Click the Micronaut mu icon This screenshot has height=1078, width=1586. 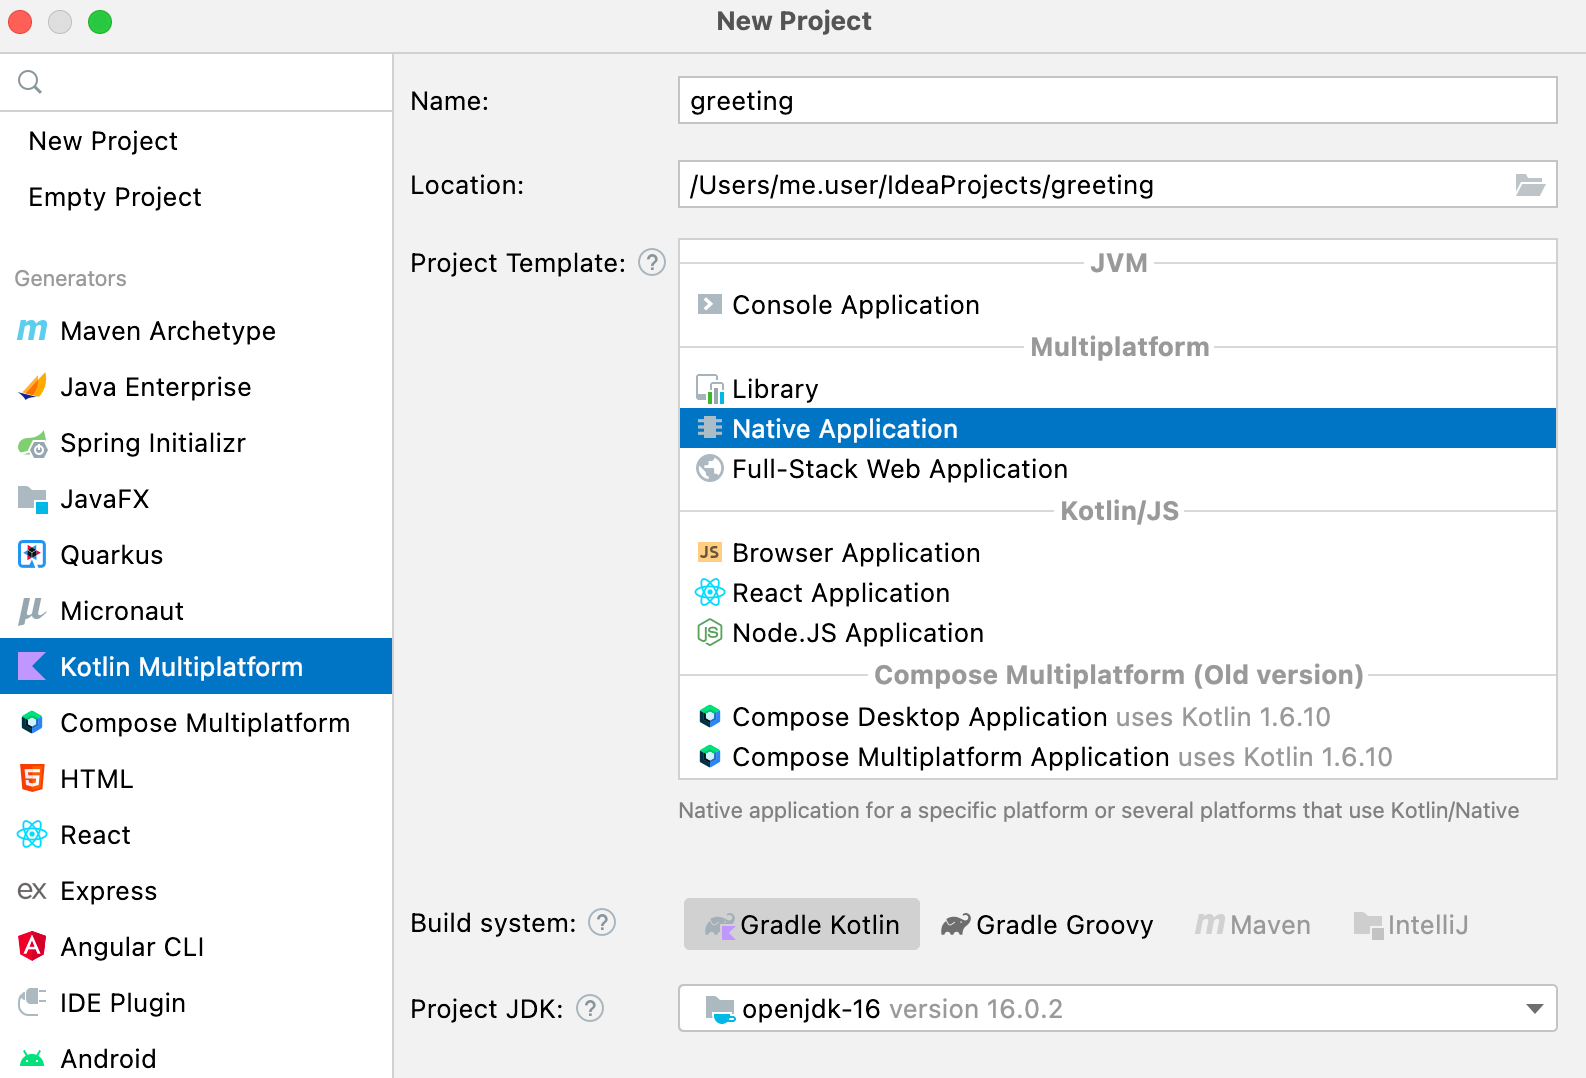coord(32,610)
